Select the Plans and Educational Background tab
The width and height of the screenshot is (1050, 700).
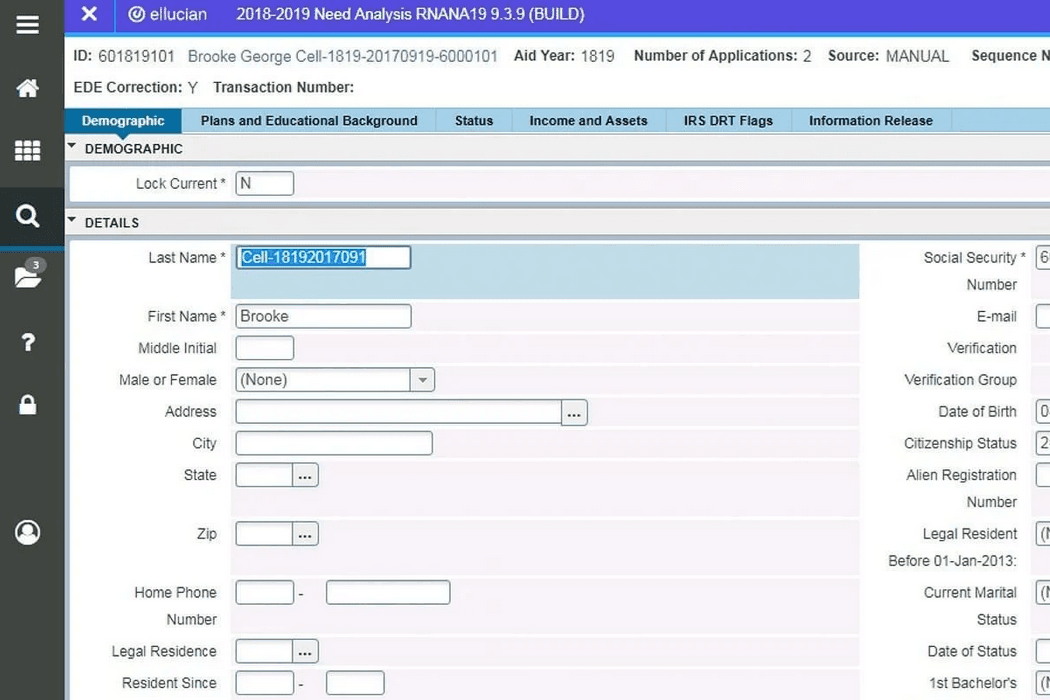pyautogui.click(x=308, y=120)
